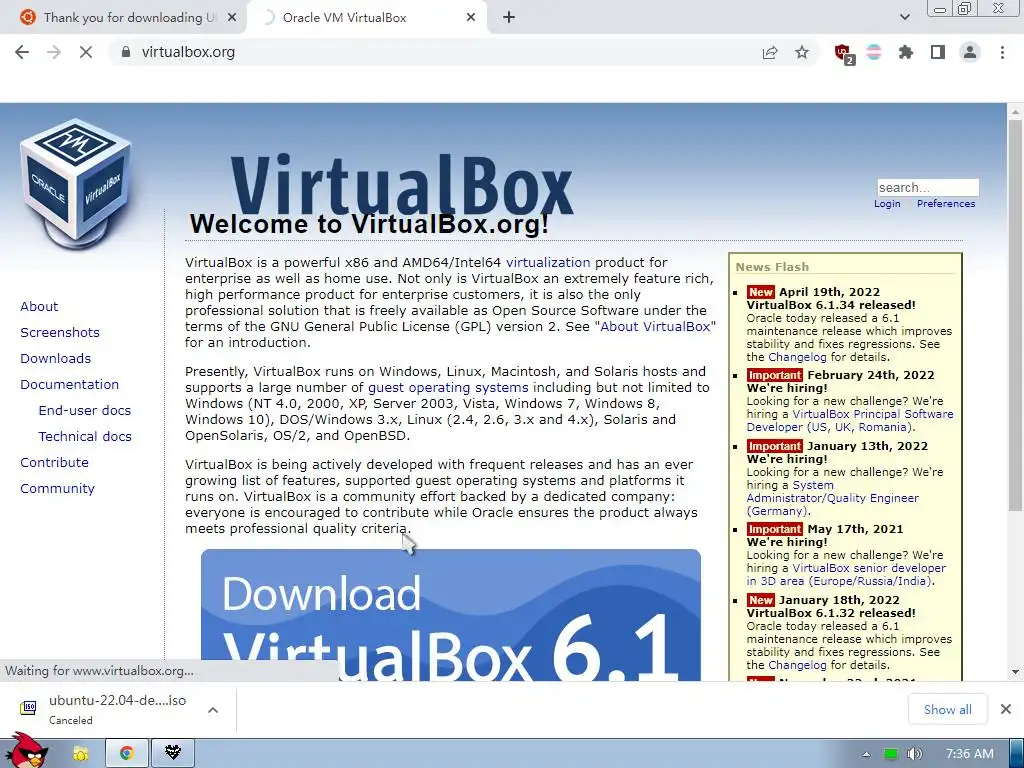The height and width of the screenshot is (768, 1024).
Task: Open the black bird taskbar app
Action: tap(172, 754)
